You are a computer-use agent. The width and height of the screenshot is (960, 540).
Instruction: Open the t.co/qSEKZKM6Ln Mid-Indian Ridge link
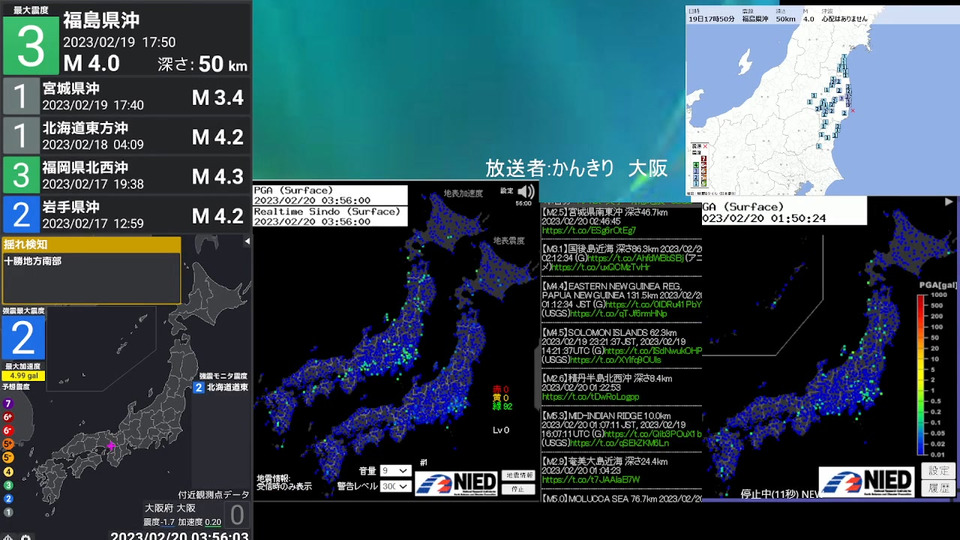coord(619,443)
